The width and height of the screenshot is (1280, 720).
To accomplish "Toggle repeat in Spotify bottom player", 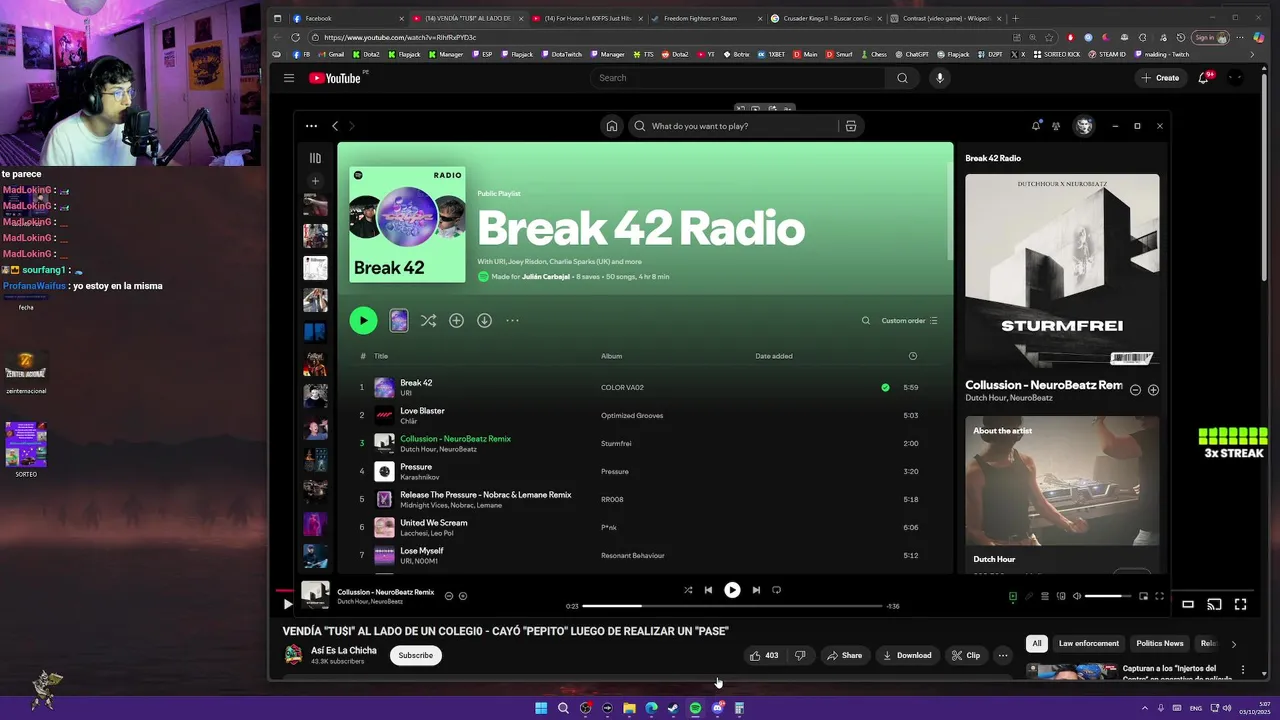I will (x=776, y=590).
